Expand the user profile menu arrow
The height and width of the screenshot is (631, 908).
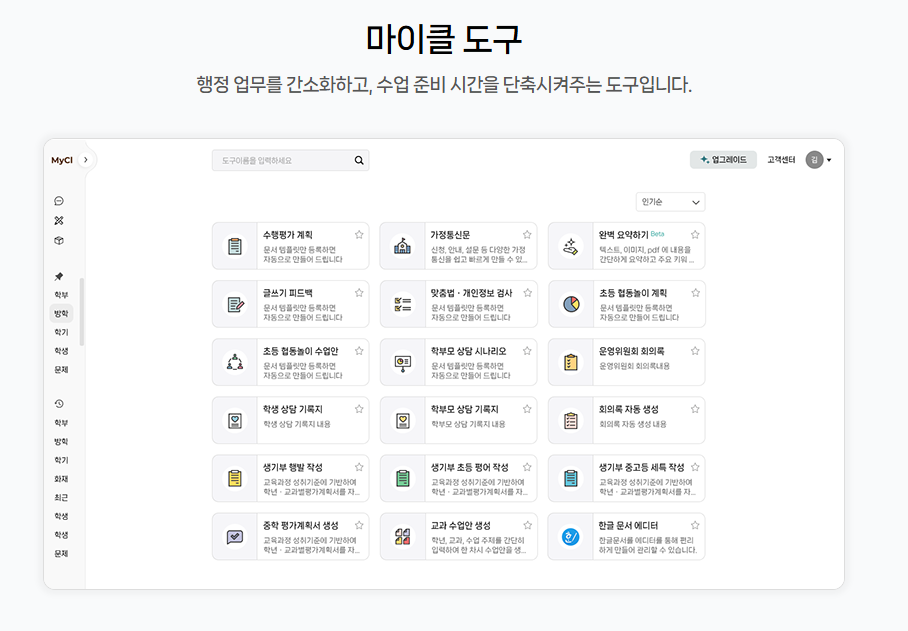(829, 160)
